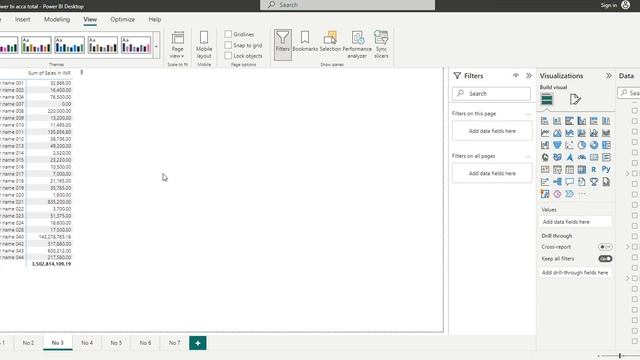640x360 pixels.
Task: Open the Bookmarks pane
Action: (x=305, y=41)
